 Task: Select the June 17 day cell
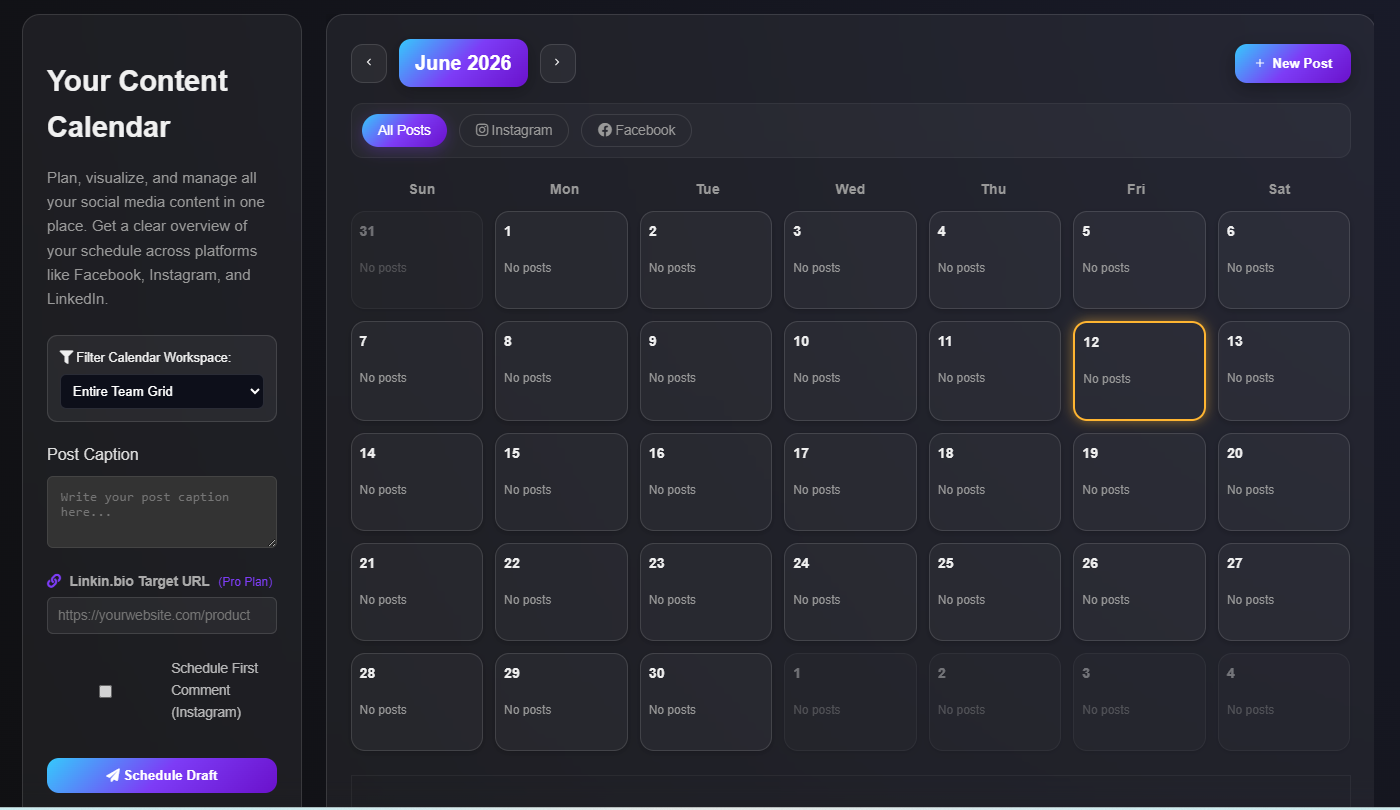(x=850, y=482)
